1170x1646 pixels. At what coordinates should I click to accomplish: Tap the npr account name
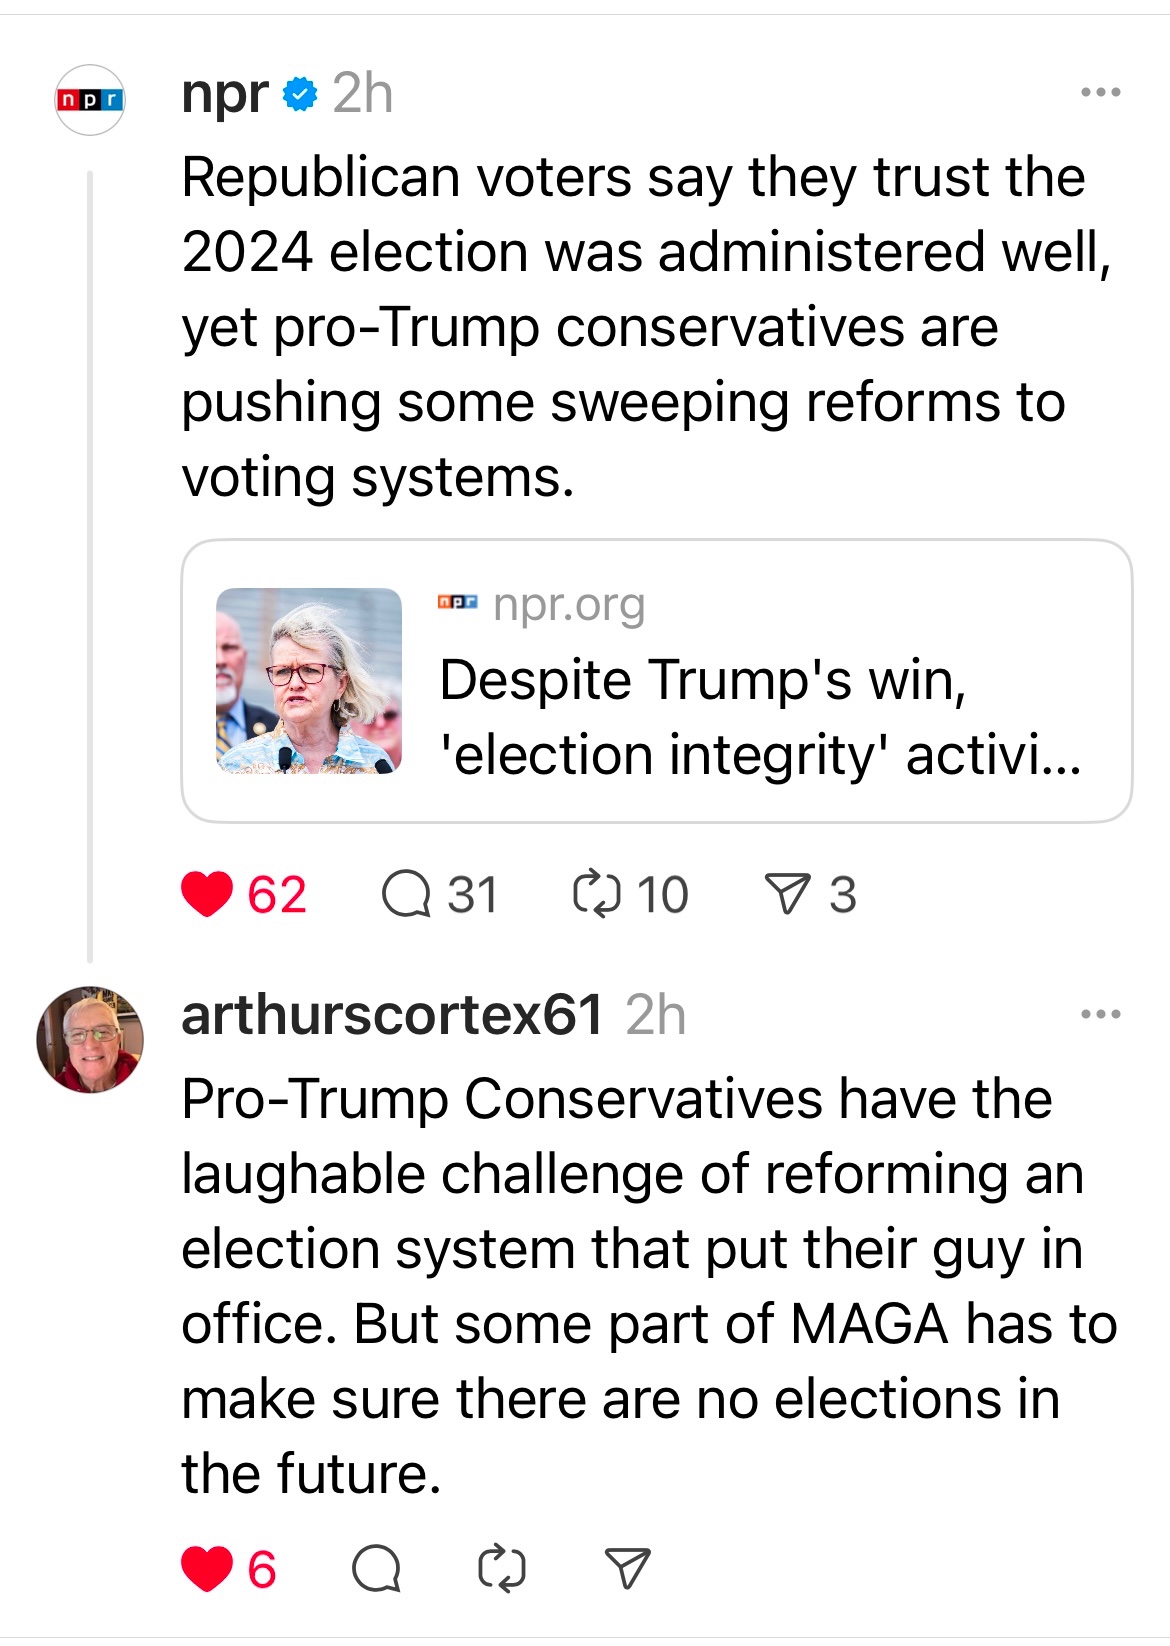225,95
